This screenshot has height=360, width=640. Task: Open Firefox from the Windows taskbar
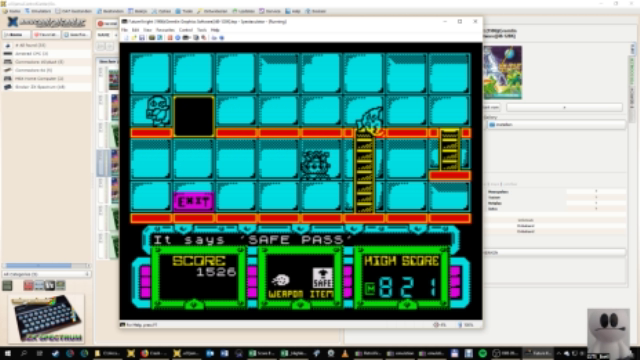pyautogui.click(x=145, y=353)
